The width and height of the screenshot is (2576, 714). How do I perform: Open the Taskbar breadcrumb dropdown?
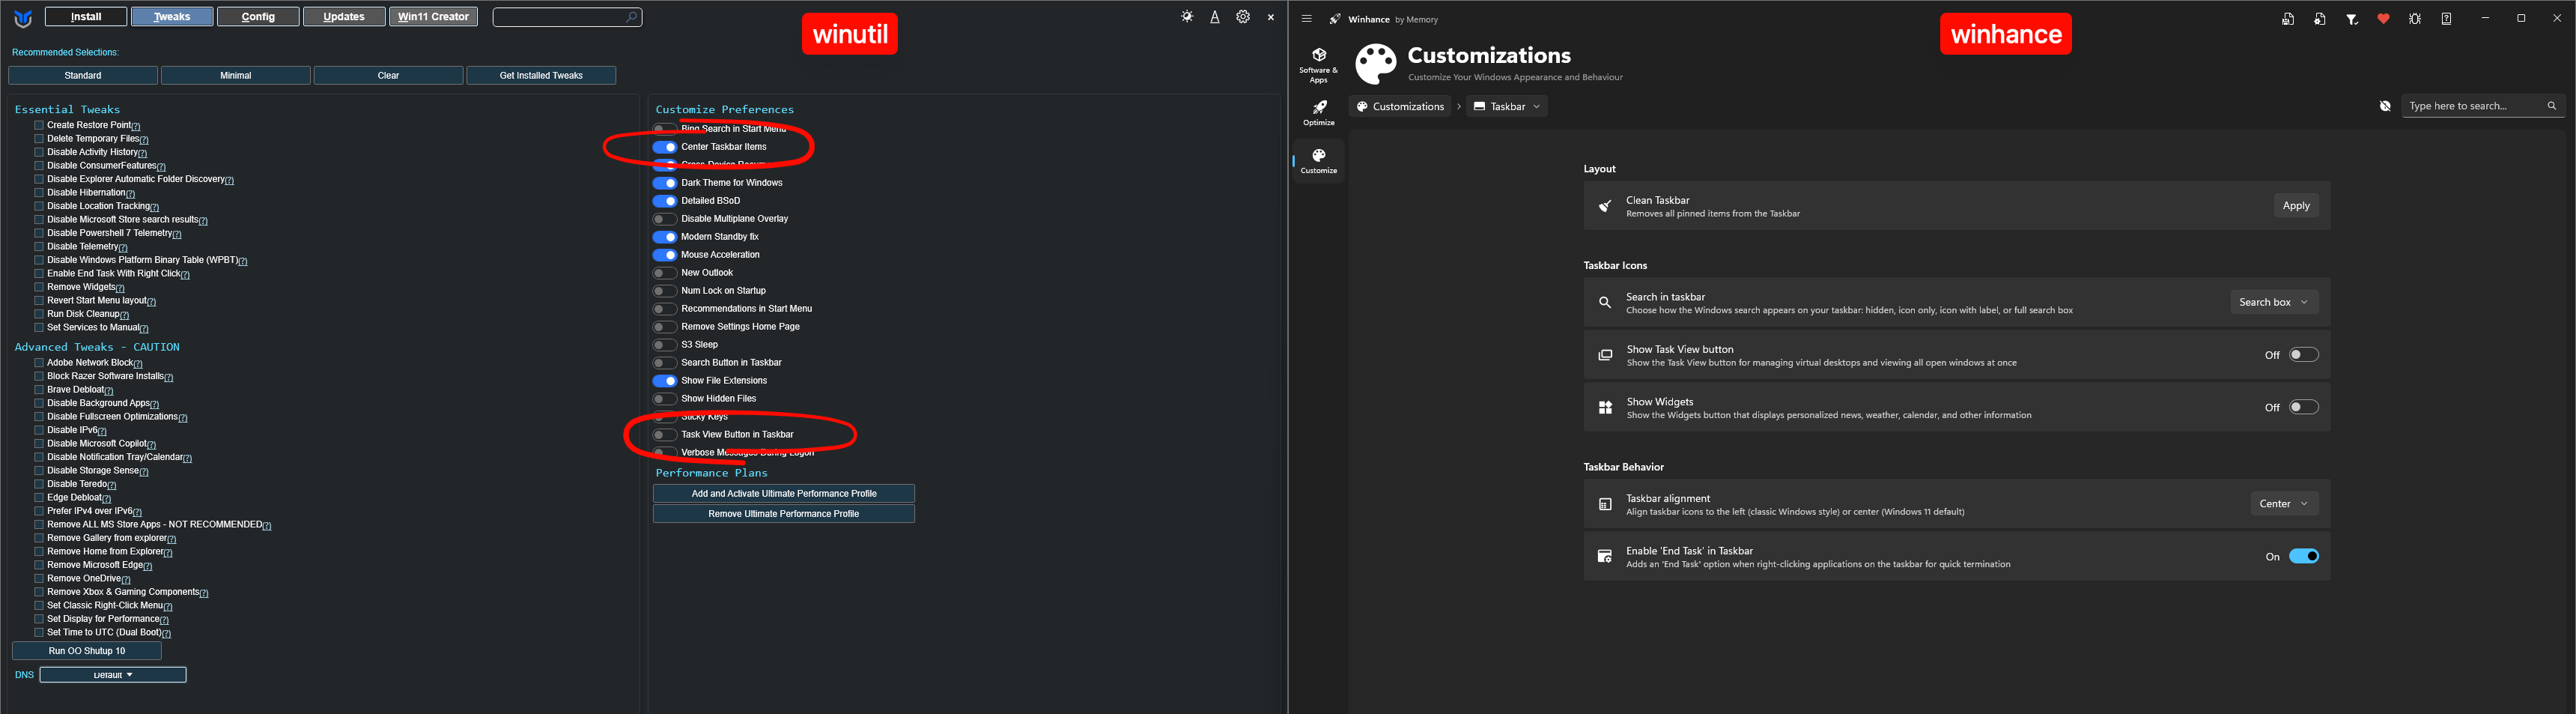tap(1507, 106)
